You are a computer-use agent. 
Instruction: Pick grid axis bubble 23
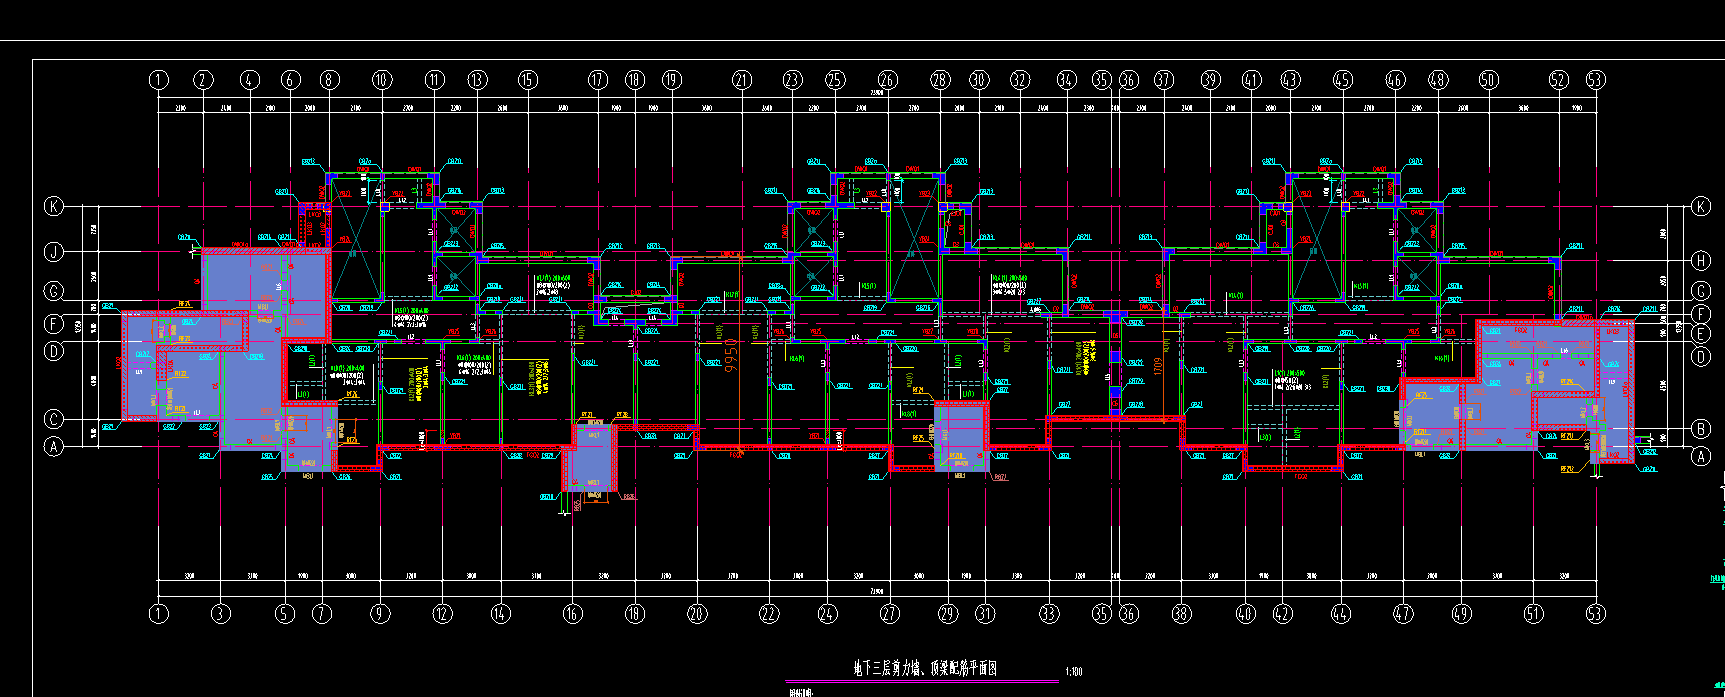793,80
